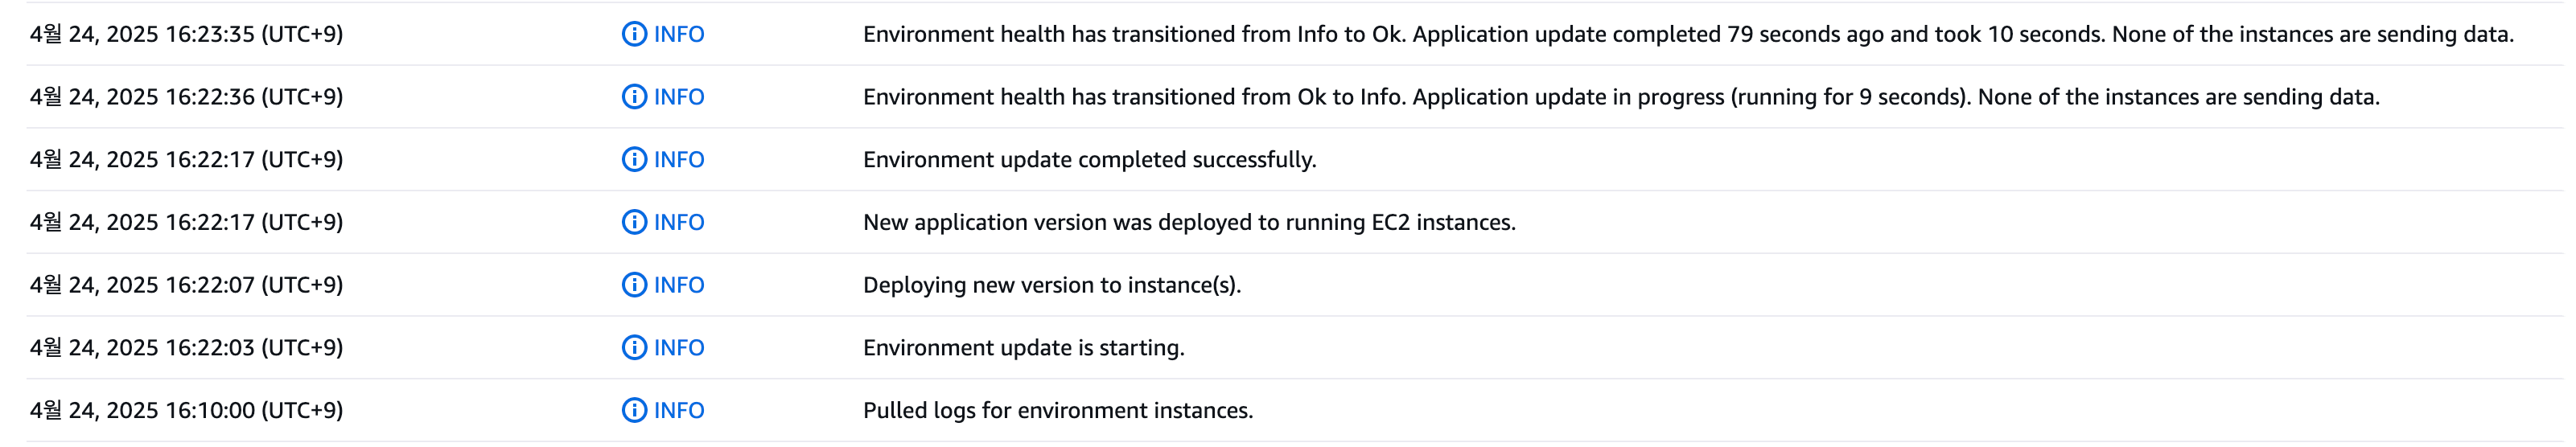This screenshot has height=447, width=2576.
Task: Click the 'Environment update completed successfully' message
Action: tap(1089, 160)
